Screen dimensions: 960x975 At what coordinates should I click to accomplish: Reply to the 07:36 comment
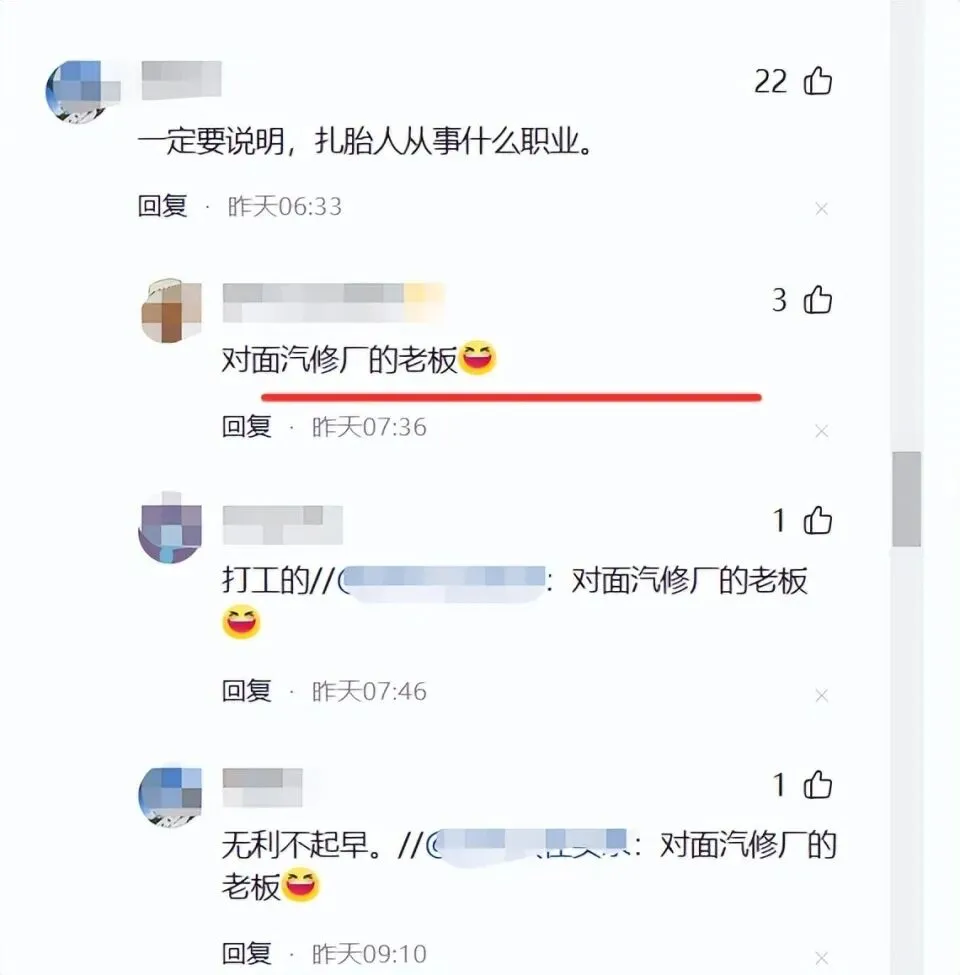(x=246, y=427)
